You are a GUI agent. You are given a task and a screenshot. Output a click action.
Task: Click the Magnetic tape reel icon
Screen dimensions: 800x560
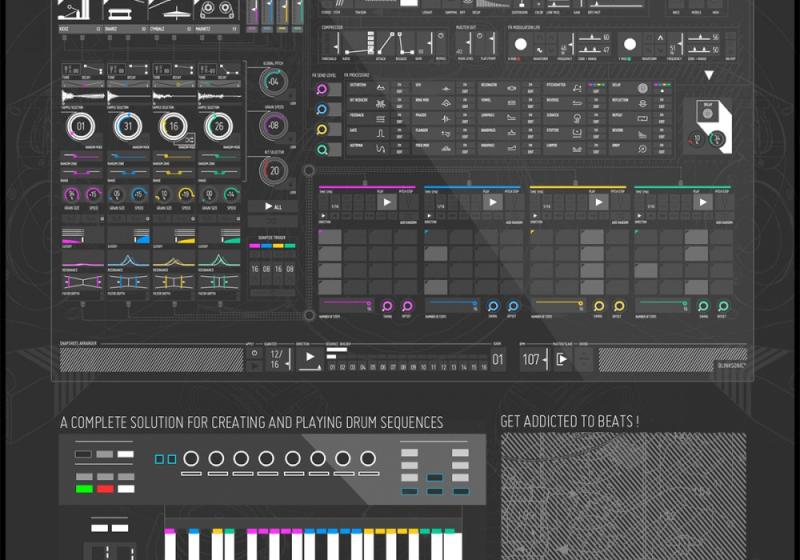click(x=218, y=10)
